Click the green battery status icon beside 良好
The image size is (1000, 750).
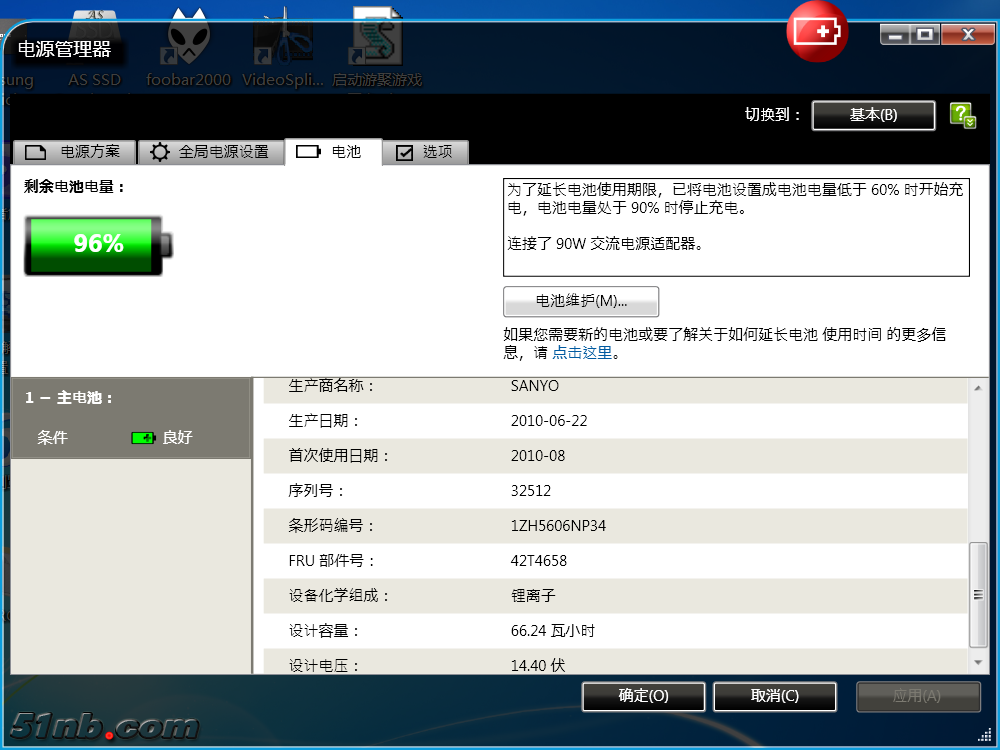[x=144, y=438]
